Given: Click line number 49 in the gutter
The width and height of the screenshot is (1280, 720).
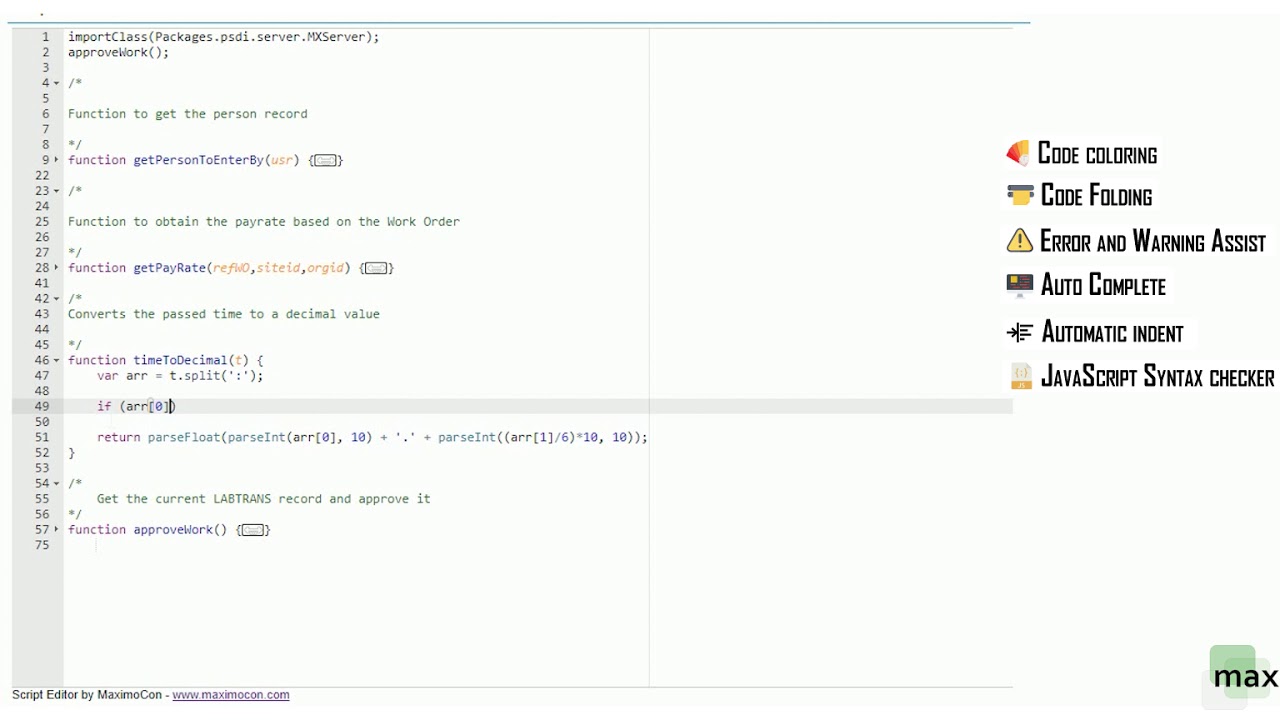Looking at the screenshot, I should point(41,406).
